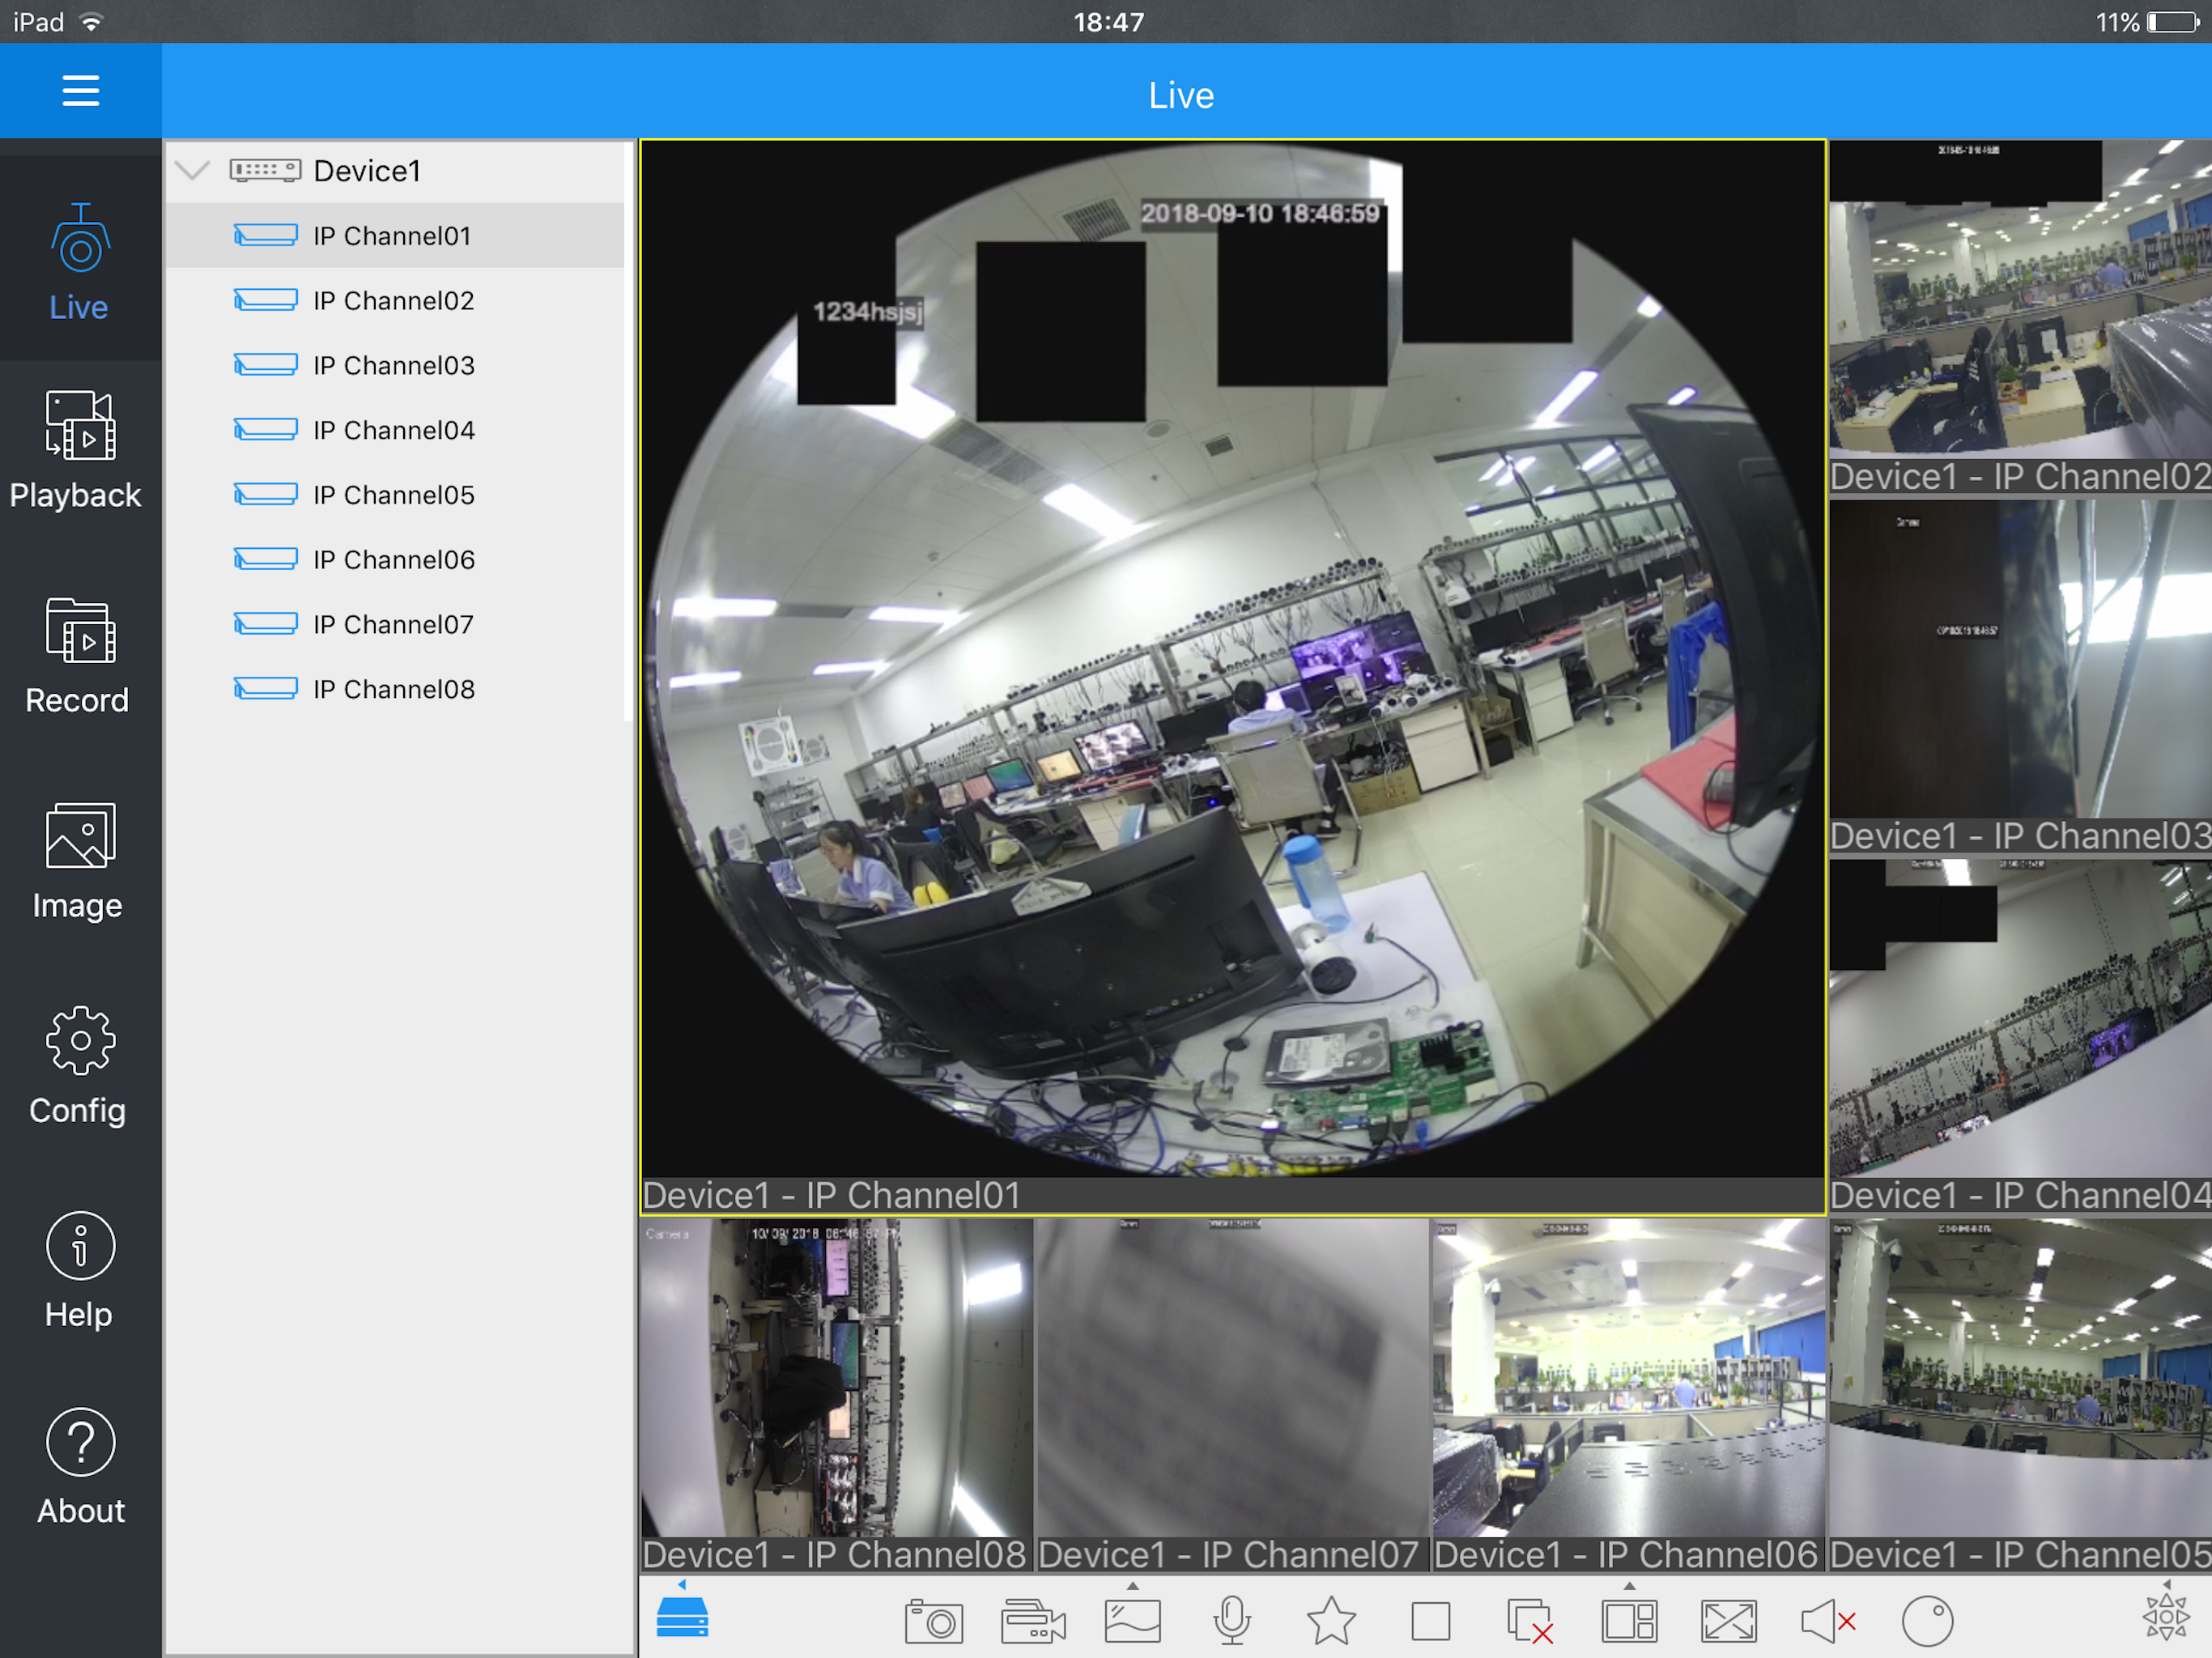Toggle the single window stop button
The height and width of the screenshot is (1658, 2212).
[1430, 1621]
